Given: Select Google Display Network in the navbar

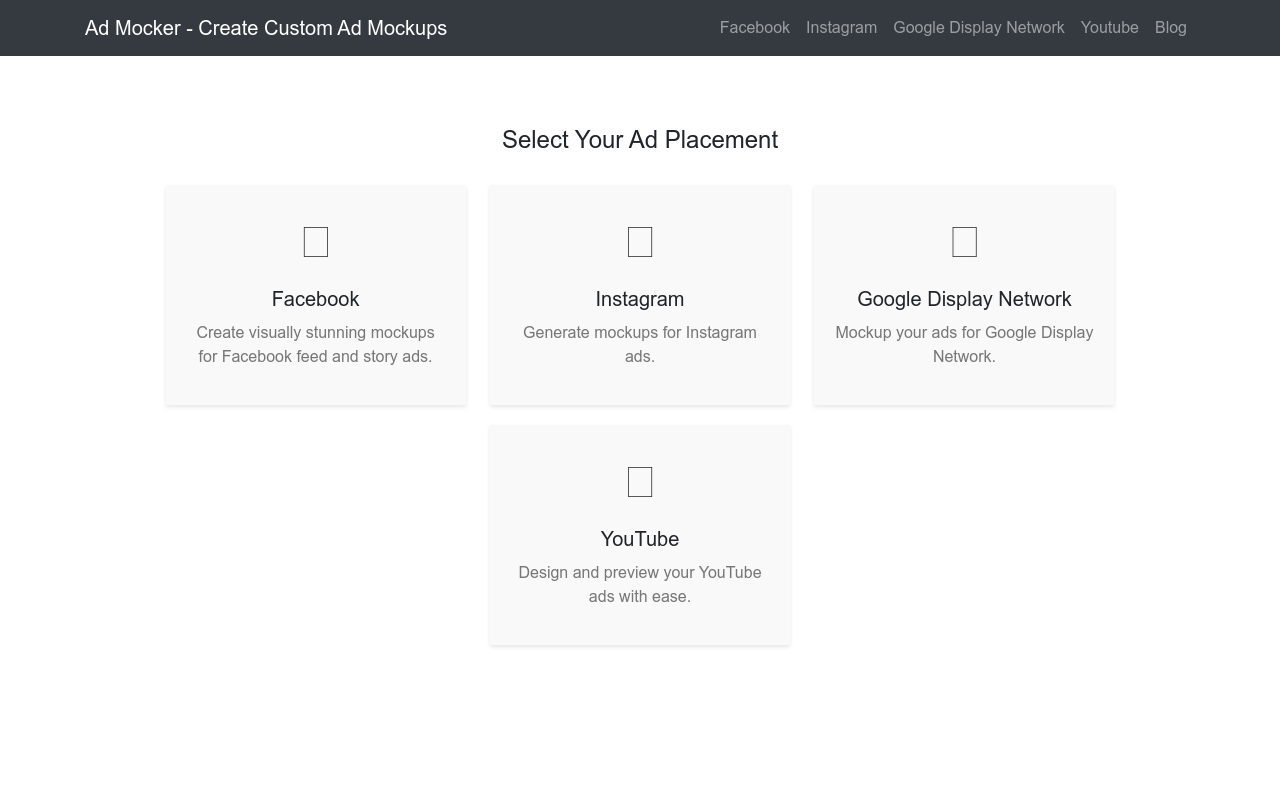Looking at the screenshot, I should [978, 28].
